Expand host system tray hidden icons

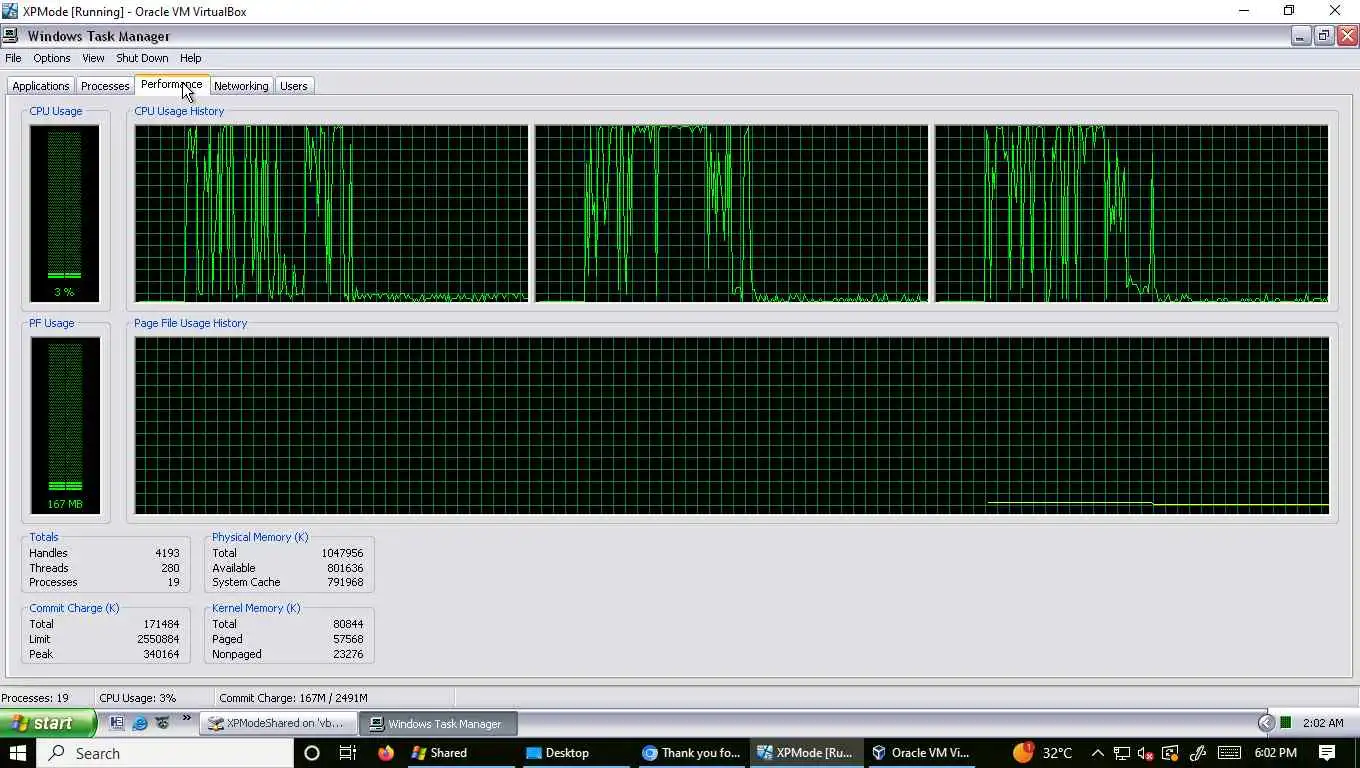1097,753
